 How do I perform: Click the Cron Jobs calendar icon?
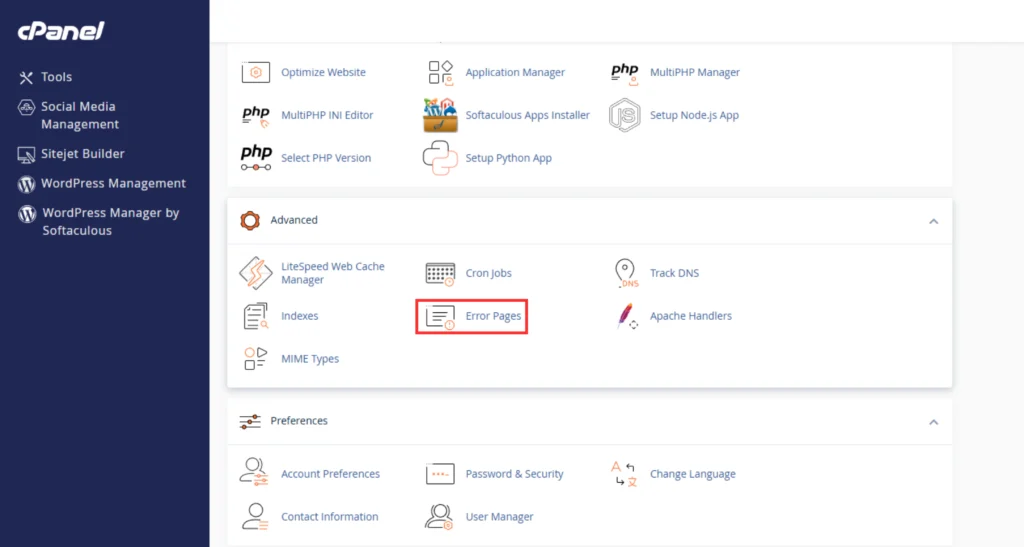click(440, 274)
